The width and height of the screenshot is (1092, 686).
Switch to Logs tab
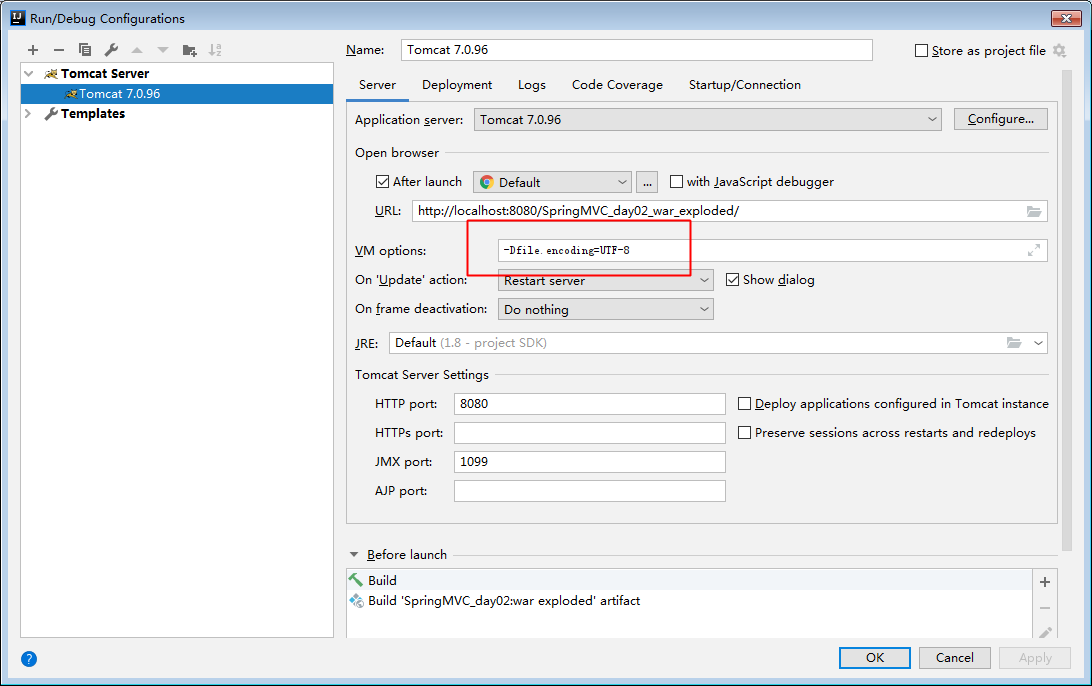coord(531,85)
